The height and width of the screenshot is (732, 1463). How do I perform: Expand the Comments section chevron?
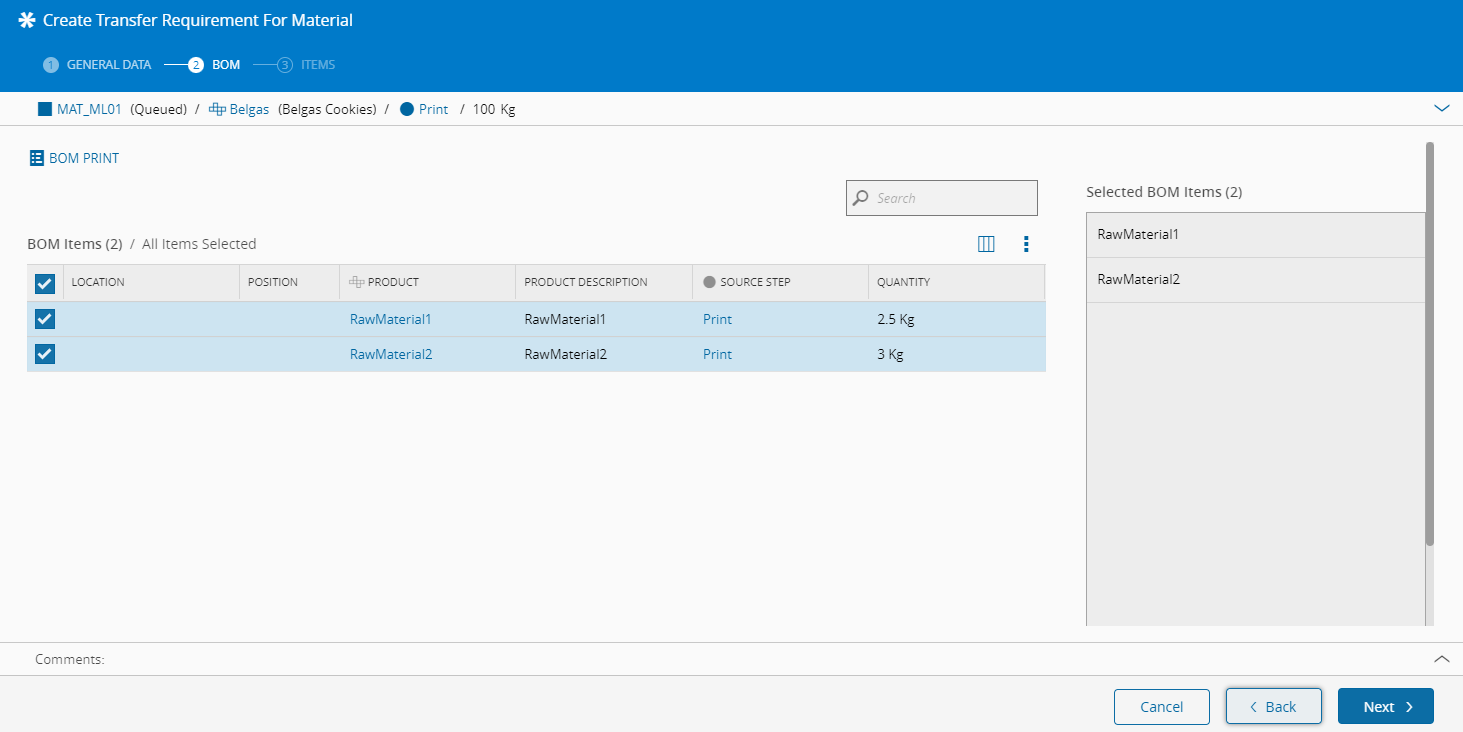pos(1441,659)
